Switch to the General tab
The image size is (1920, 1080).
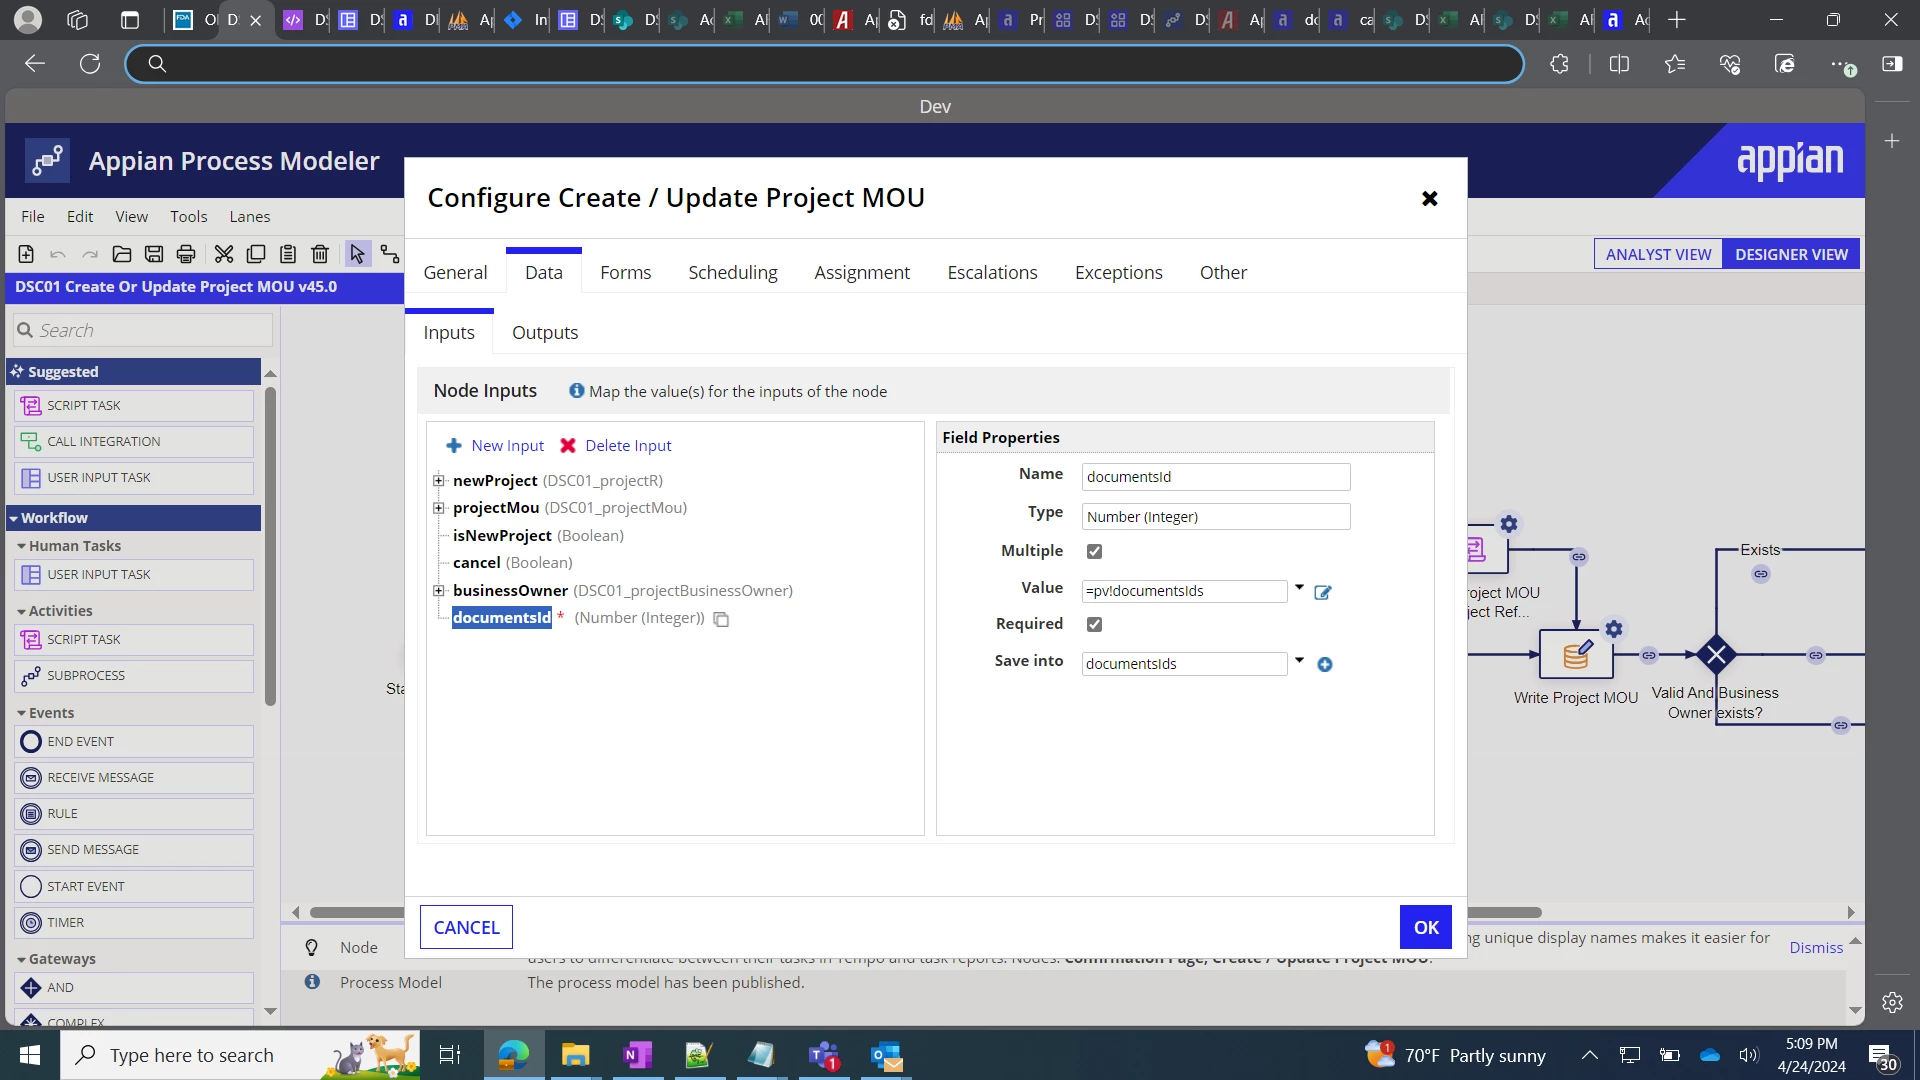click(455, 272)
